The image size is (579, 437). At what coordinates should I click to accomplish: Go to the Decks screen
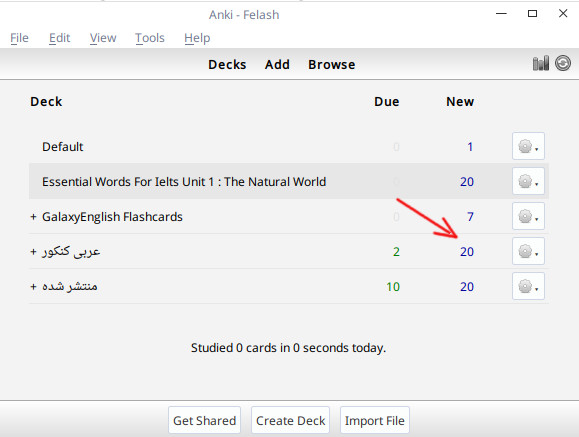click(227, 65)
